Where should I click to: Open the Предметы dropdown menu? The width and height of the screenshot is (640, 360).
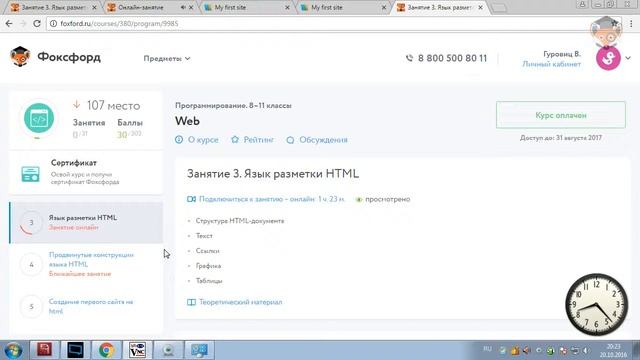pyautogui.click(x=167, y=58)
